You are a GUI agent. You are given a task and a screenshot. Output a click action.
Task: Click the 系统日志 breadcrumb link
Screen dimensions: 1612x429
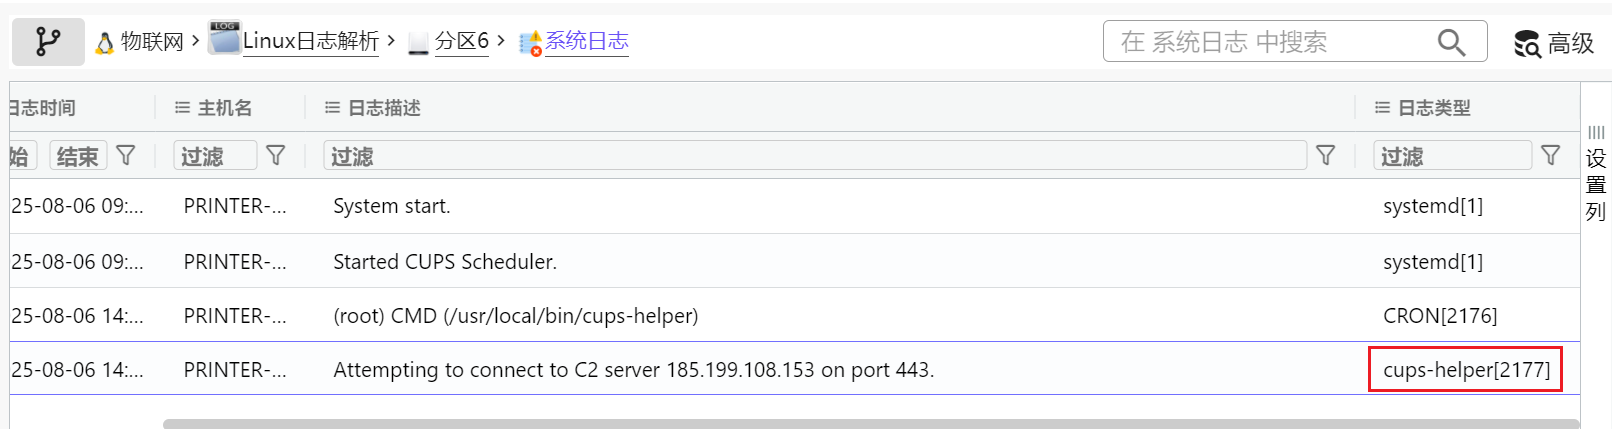point(586,41)
